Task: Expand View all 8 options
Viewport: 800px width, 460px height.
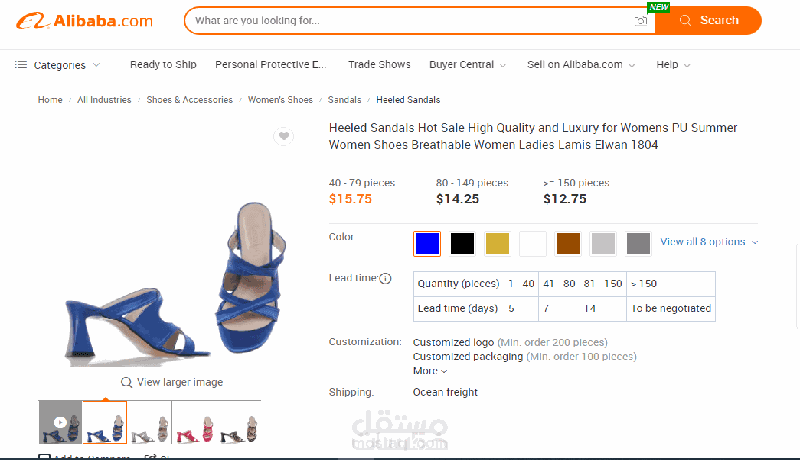Action: coord(708,242)
